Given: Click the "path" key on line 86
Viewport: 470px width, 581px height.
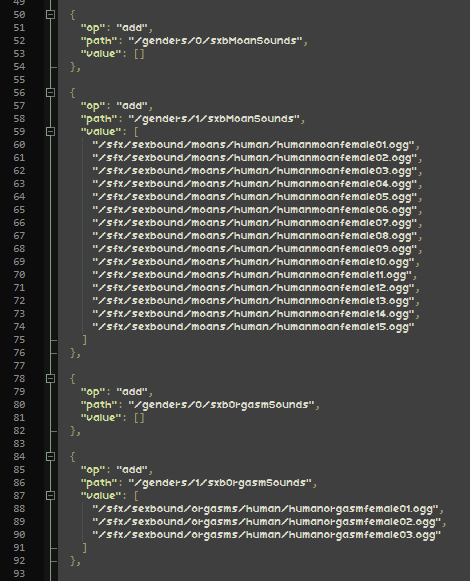Looking at the screenshot, I should point(99,483).
